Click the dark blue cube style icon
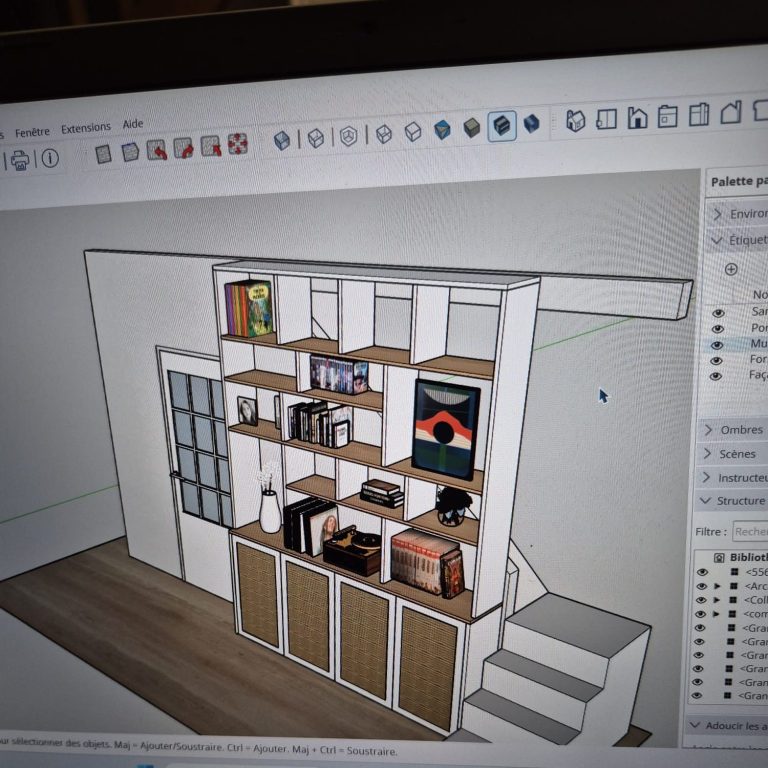This screenshot has height=768, width=768. pyautogui.click(x=531, y=123)
